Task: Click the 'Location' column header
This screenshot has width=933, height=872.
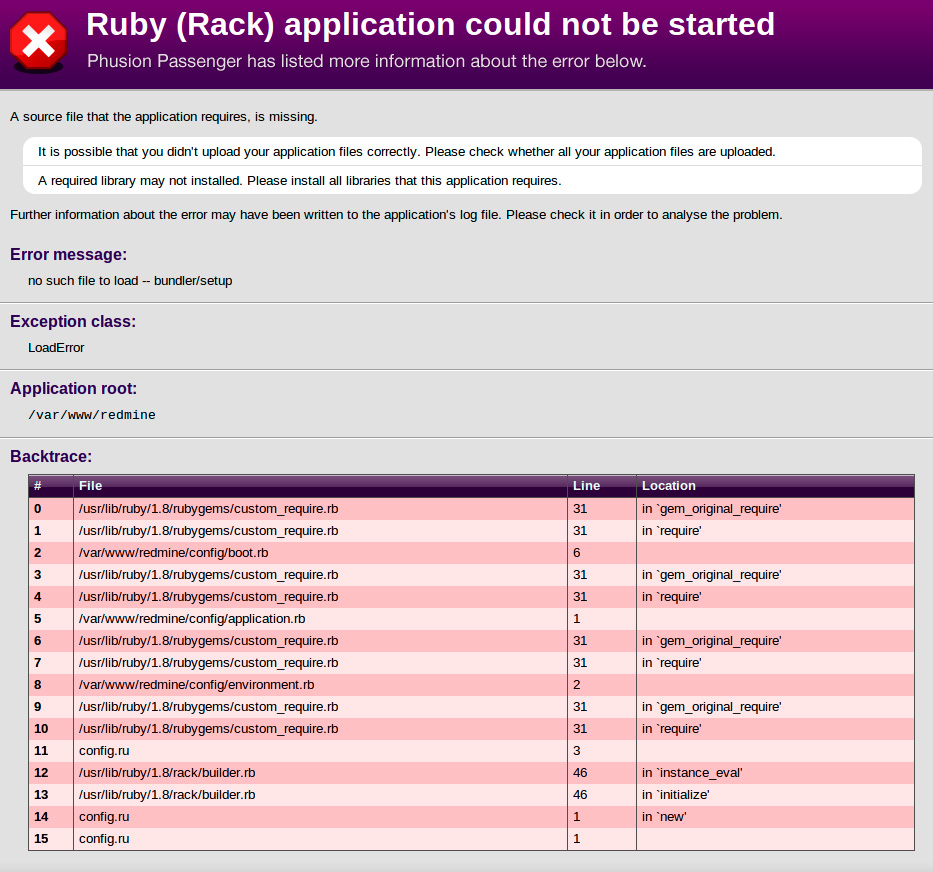Action: tap(668, 486)
